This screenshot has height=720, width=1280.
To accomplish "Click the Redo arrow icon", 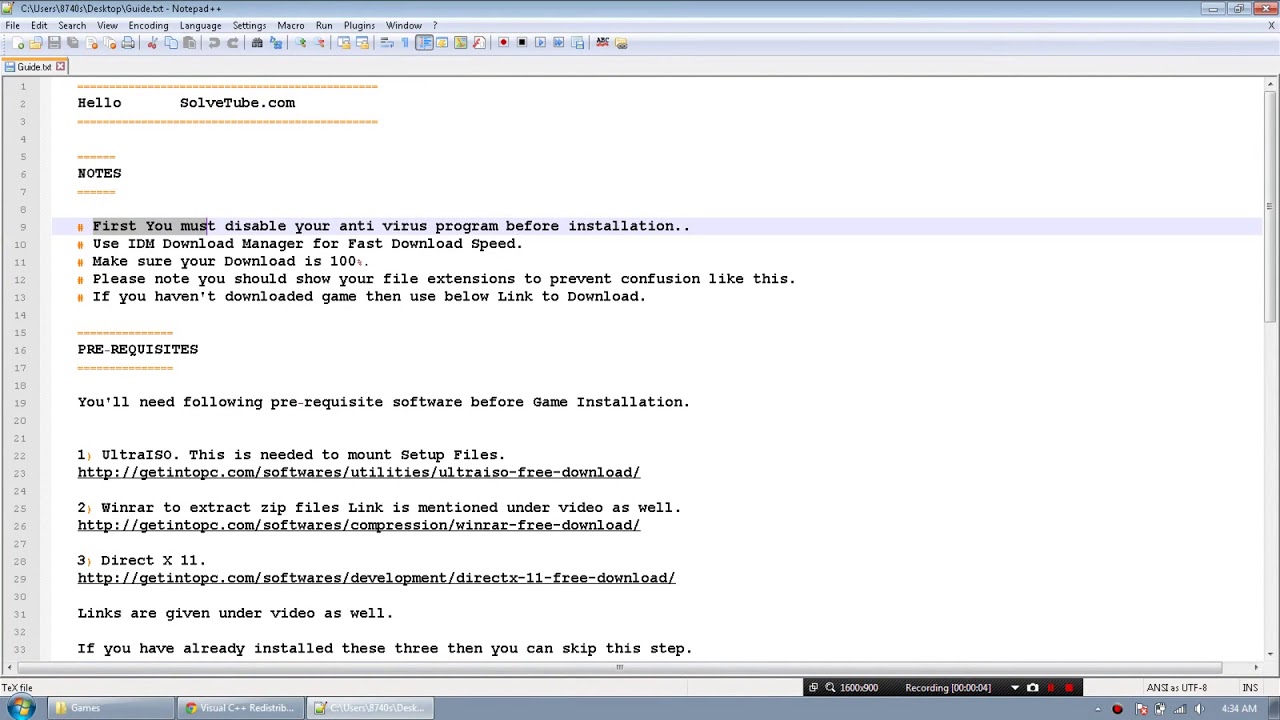I will (x=232, y=43).
